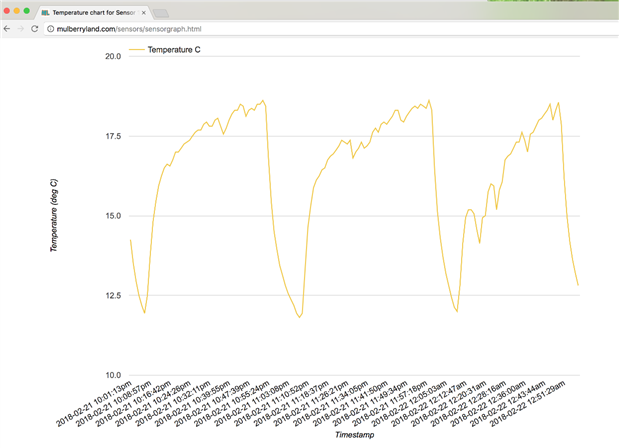This screenshot has height=448, width=619.
Task: Click the mulberryland.com URL address field
Action: pyautogui.click(x=331, y=29)
